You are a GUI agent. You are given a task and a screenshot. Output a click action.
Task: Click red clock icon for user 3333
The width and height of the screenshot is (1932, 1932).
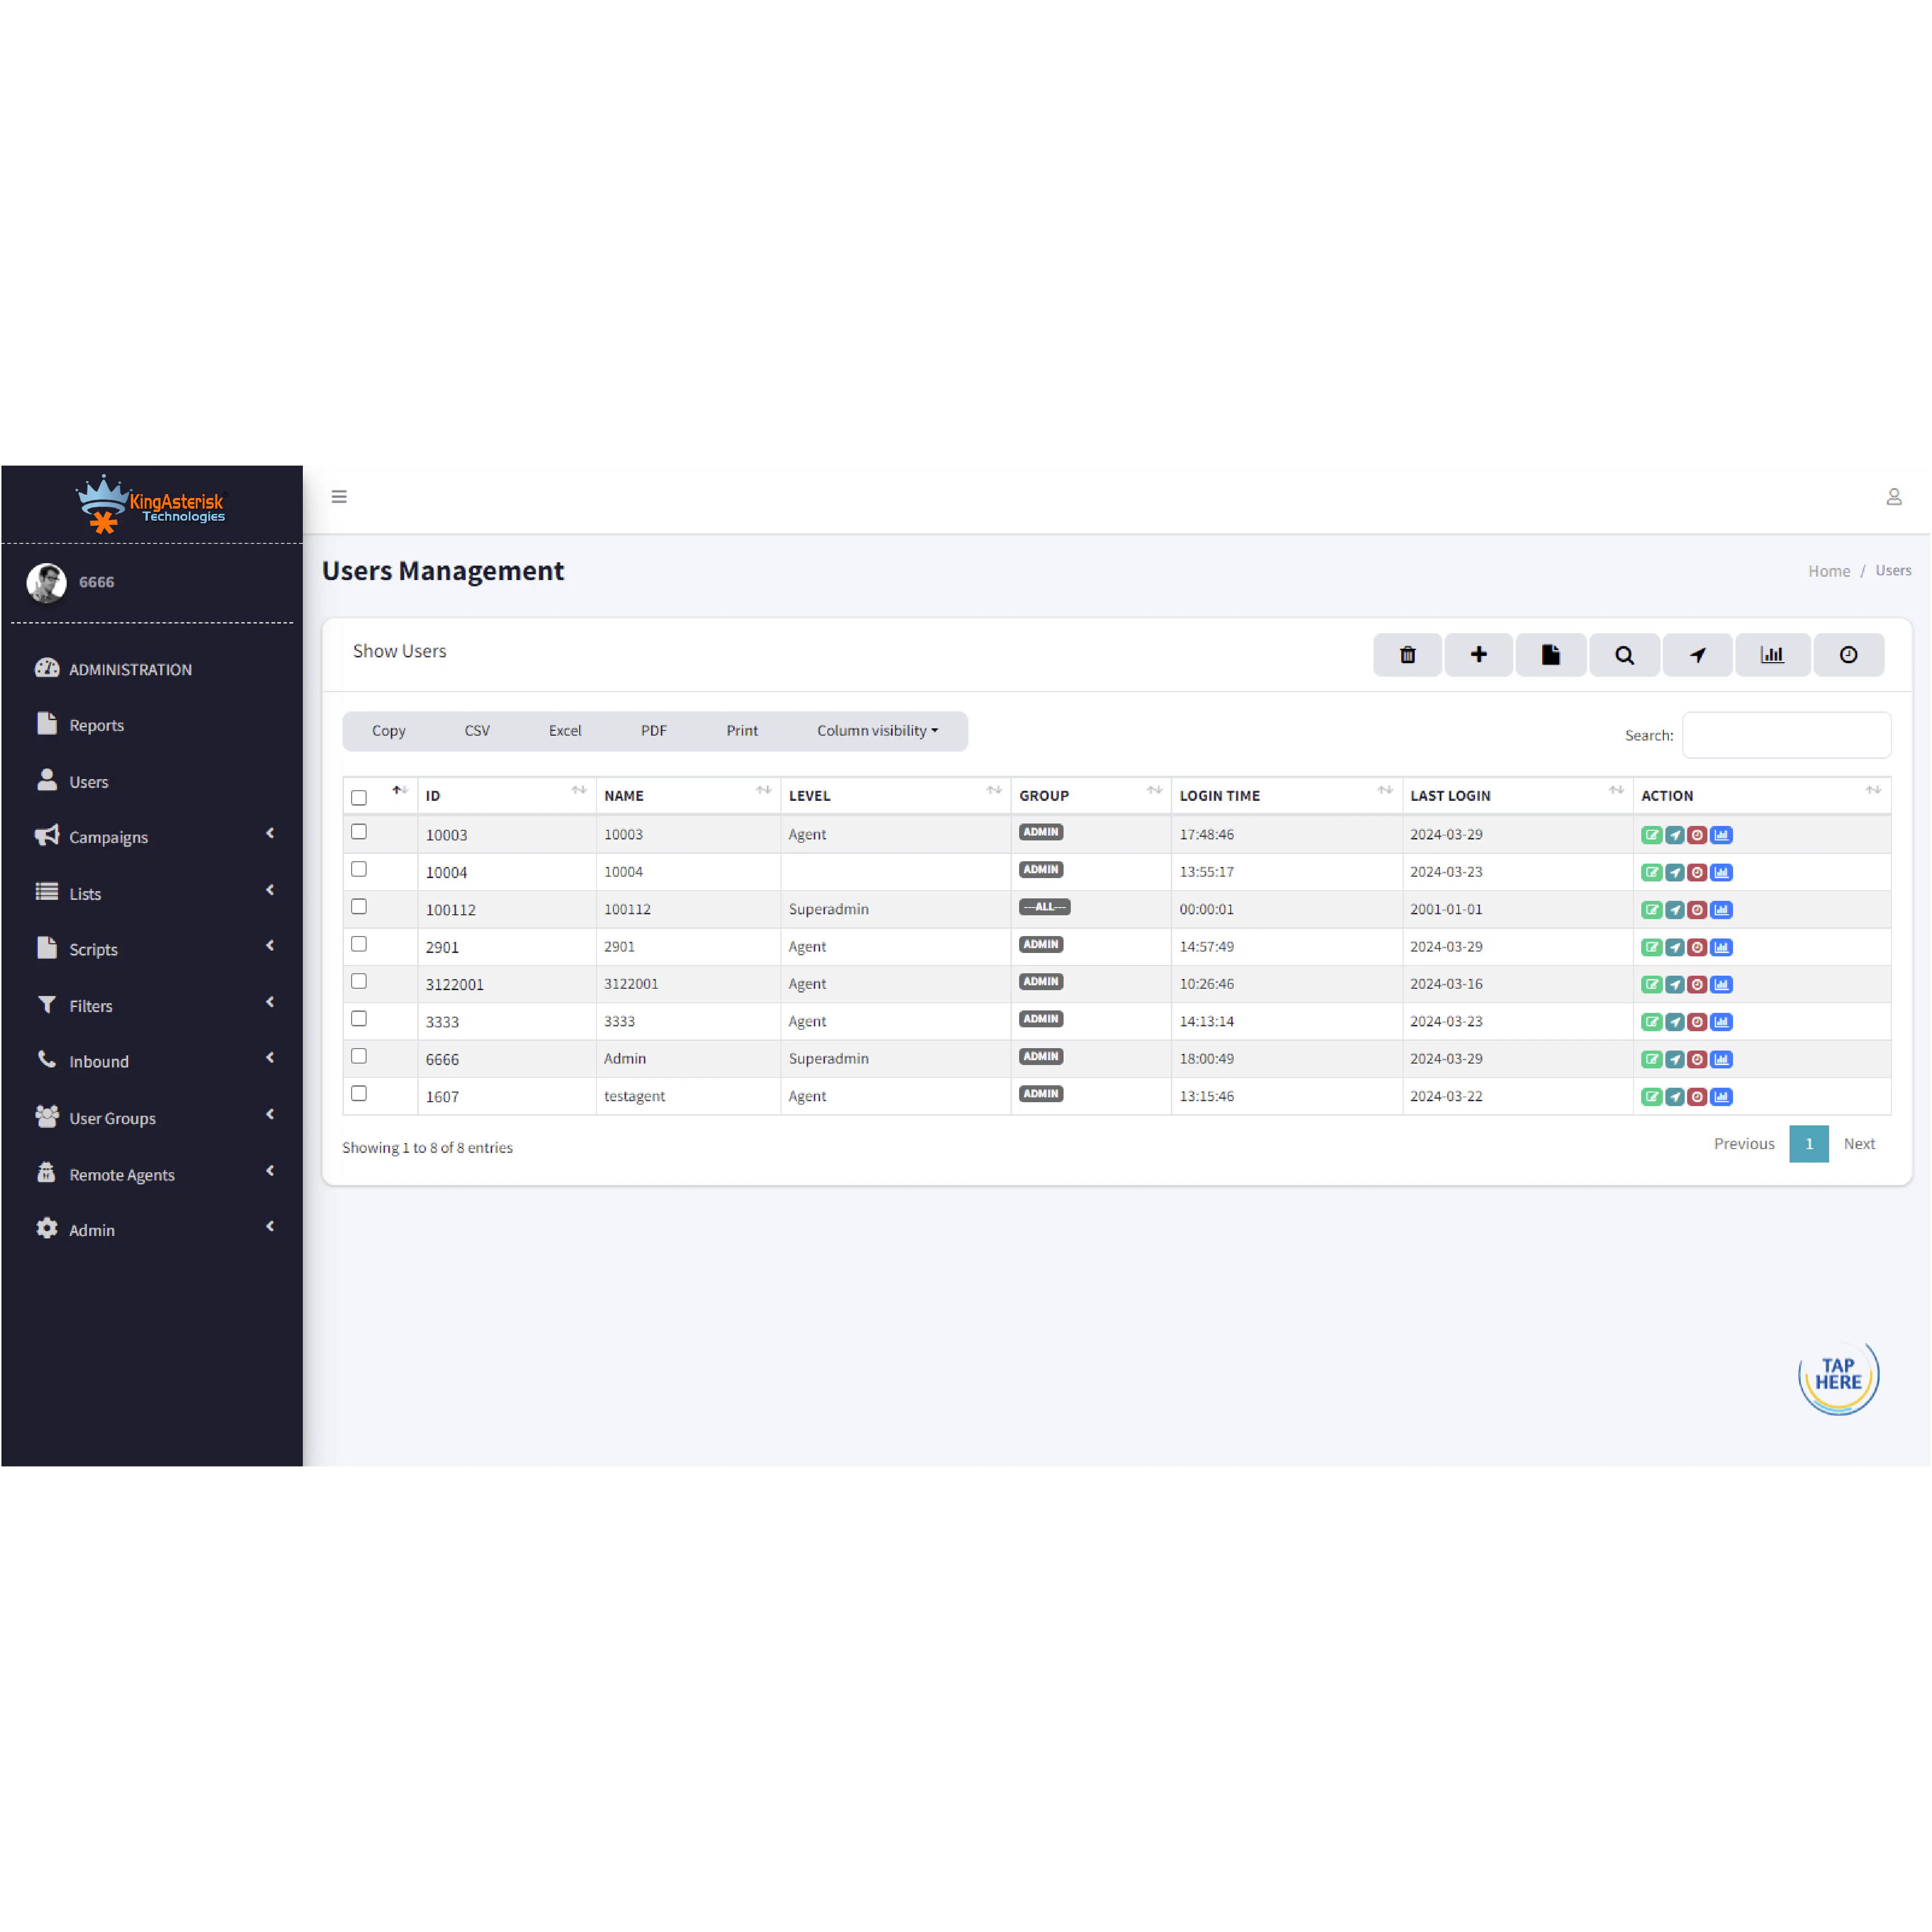1697,1022
